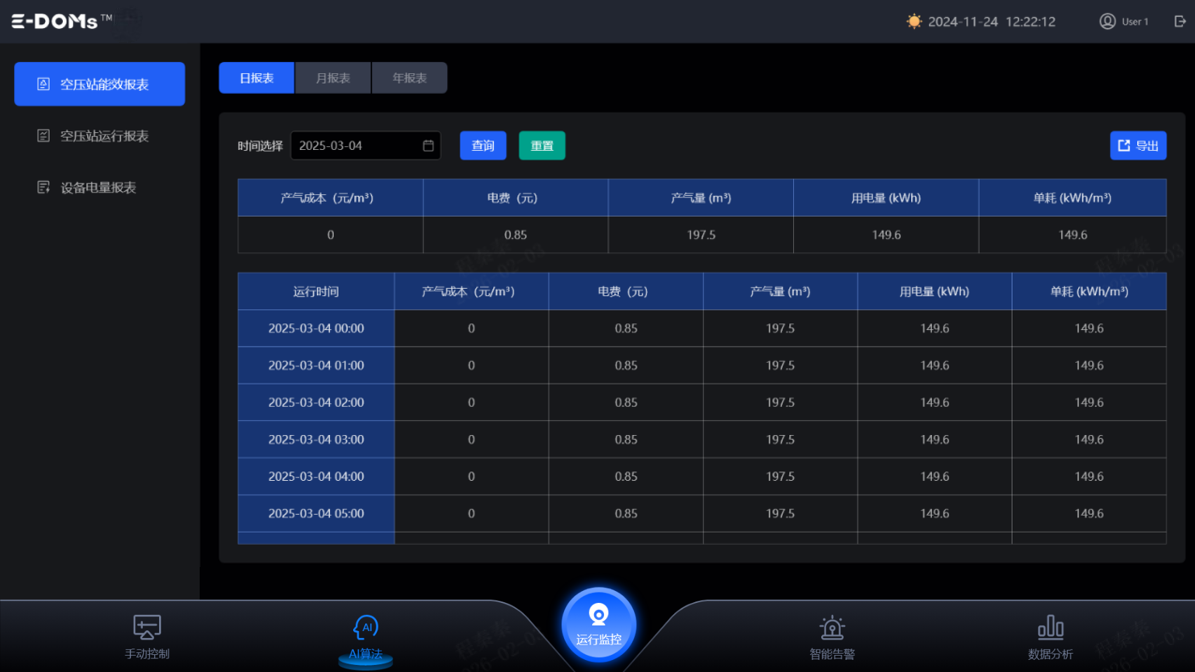Click the central 运行监控 round button

(x=598, y=624)
